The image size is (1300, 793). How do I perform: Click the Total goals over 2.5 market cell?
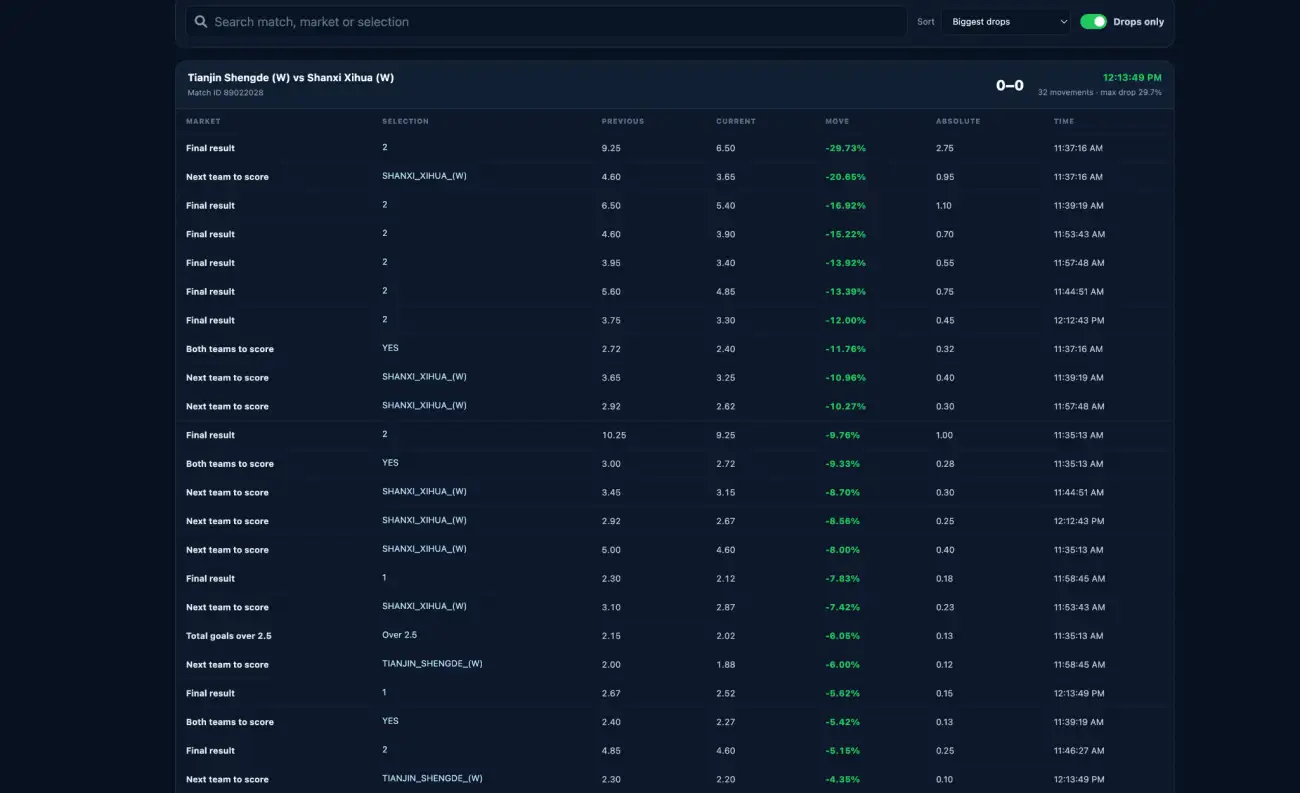click(229, 636)
